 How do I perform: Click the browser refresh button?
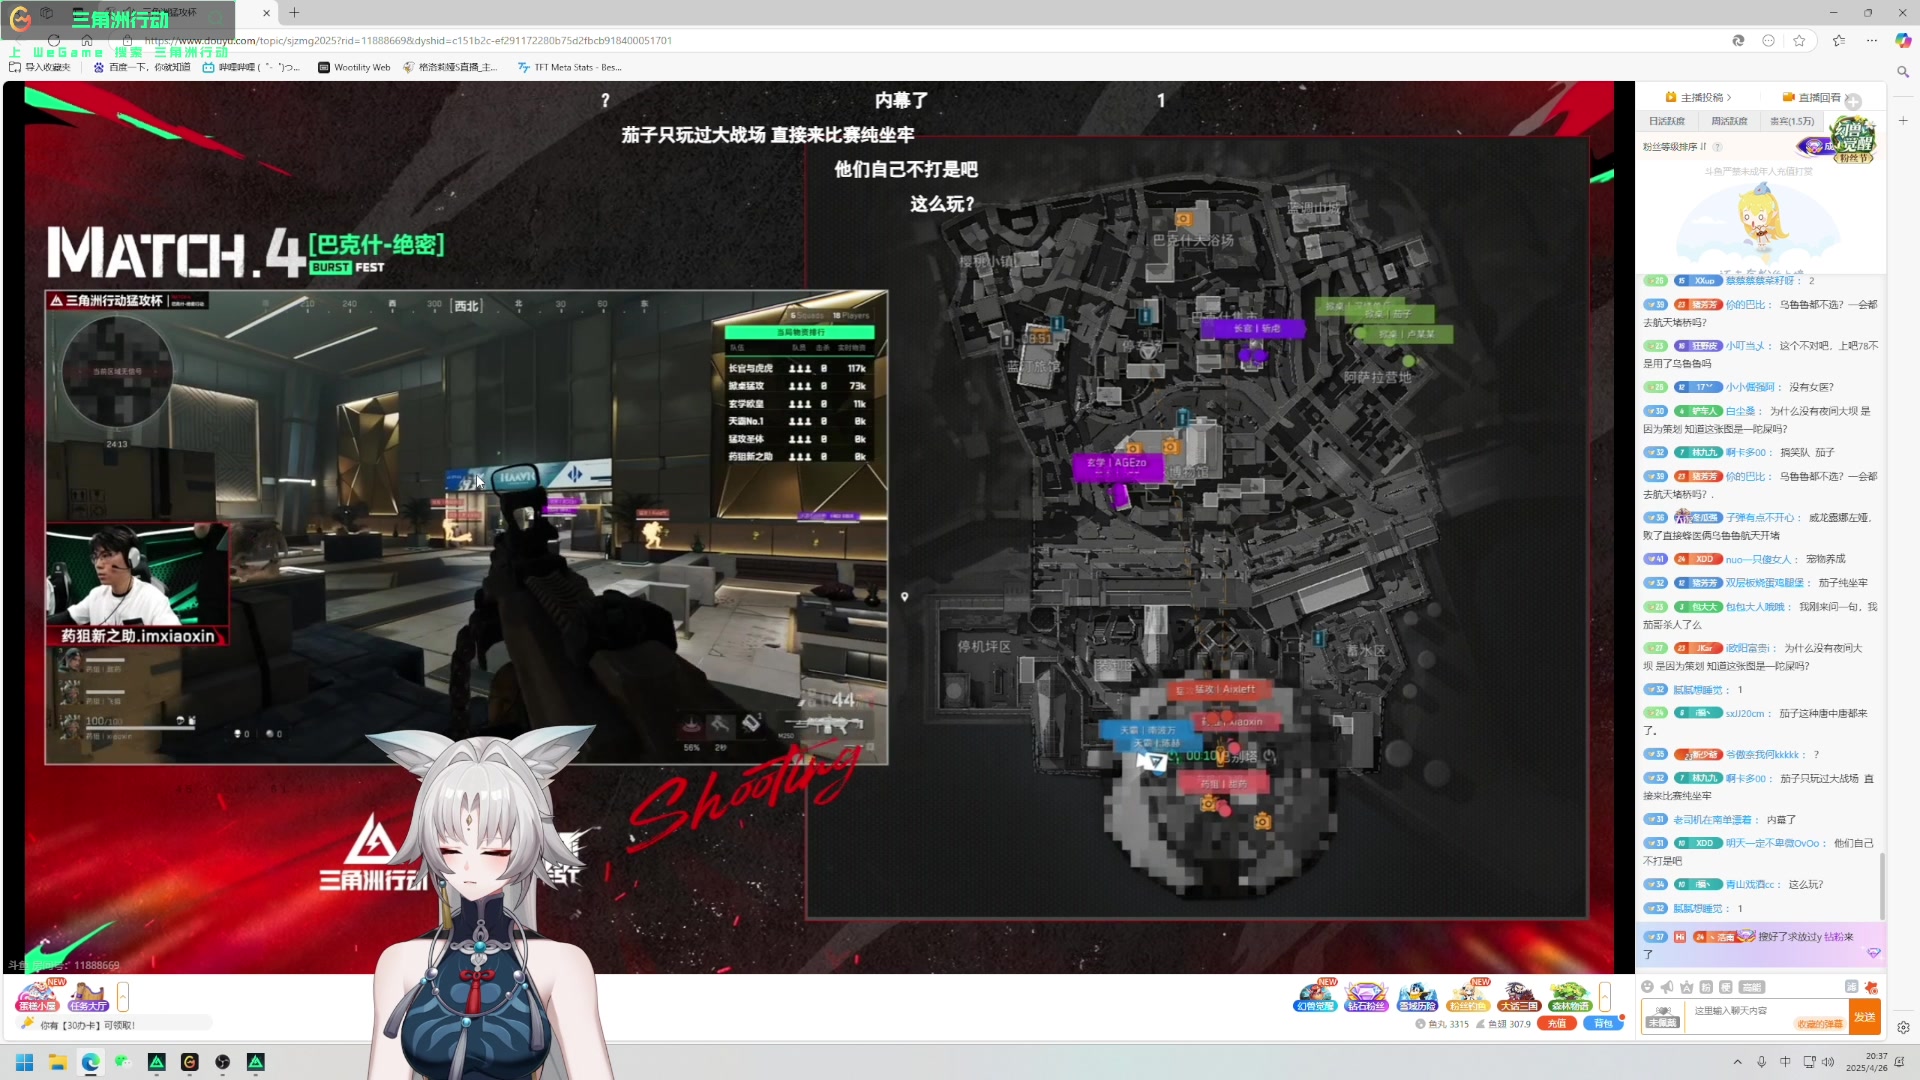(53, 41)
